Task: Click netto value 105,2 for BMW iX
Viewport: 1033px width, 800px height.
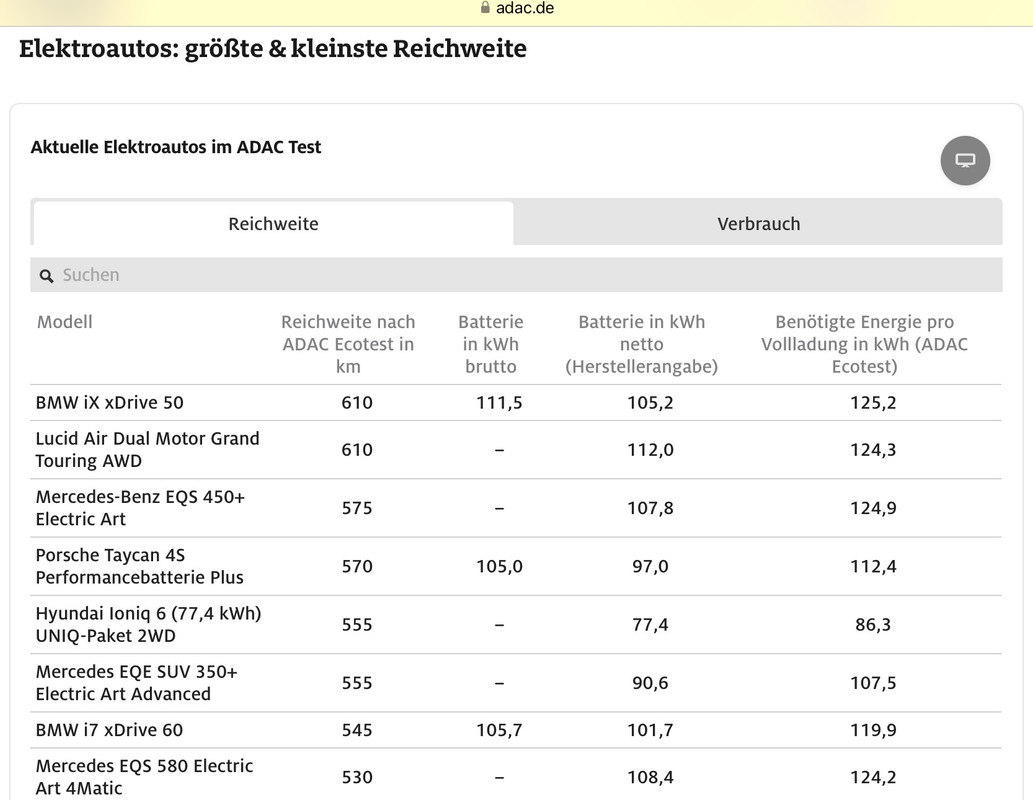Action: pyautogui.click(x=650, y=403)
